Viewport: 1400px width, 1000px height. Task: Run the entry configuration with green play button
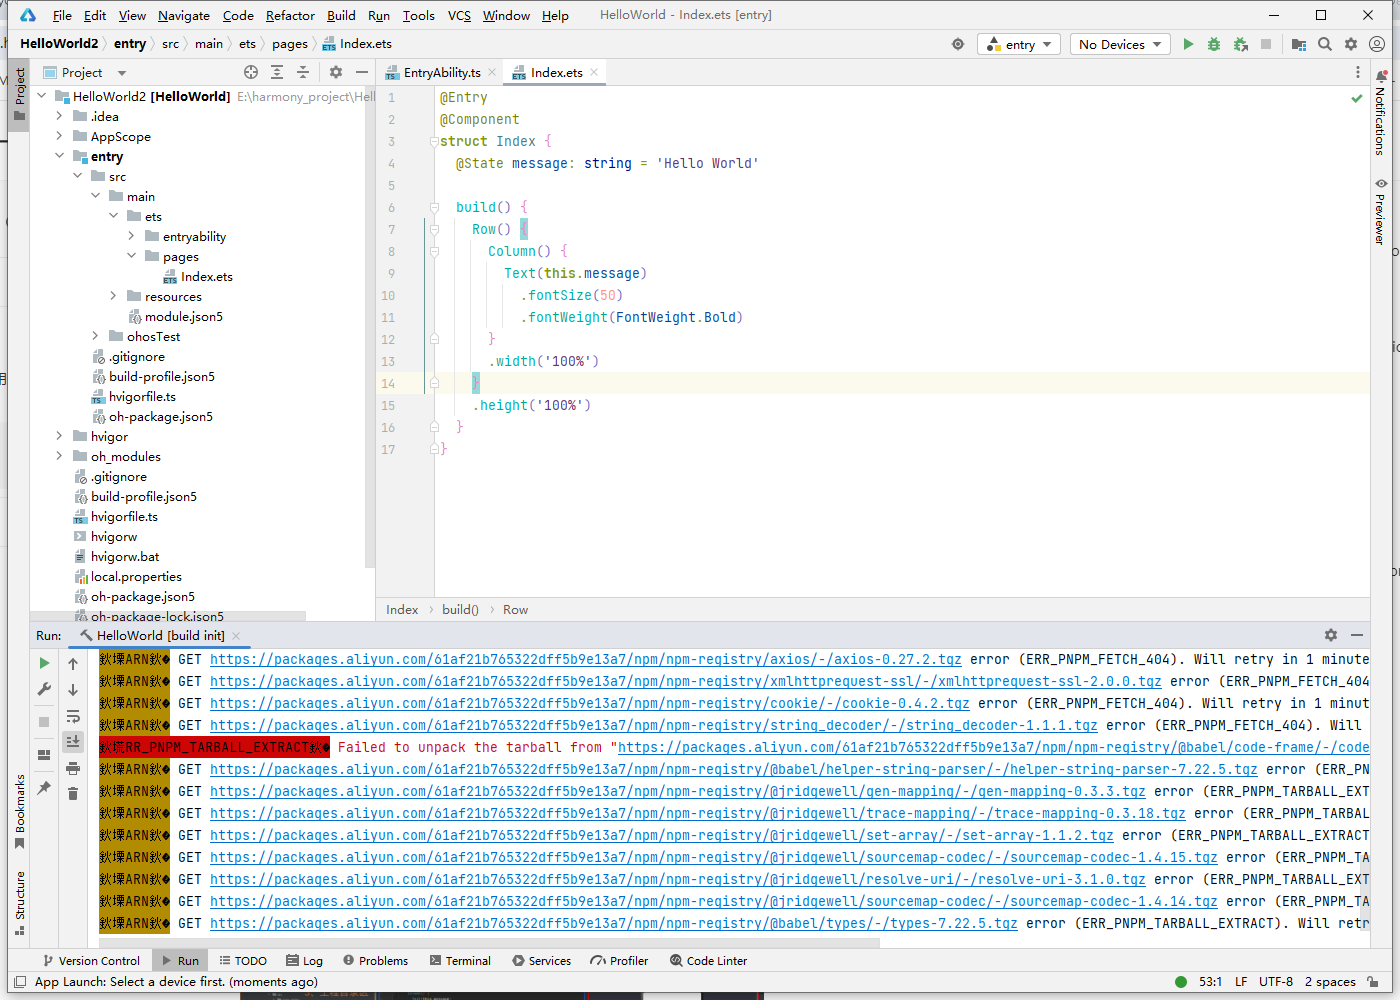pos(1188,44)
